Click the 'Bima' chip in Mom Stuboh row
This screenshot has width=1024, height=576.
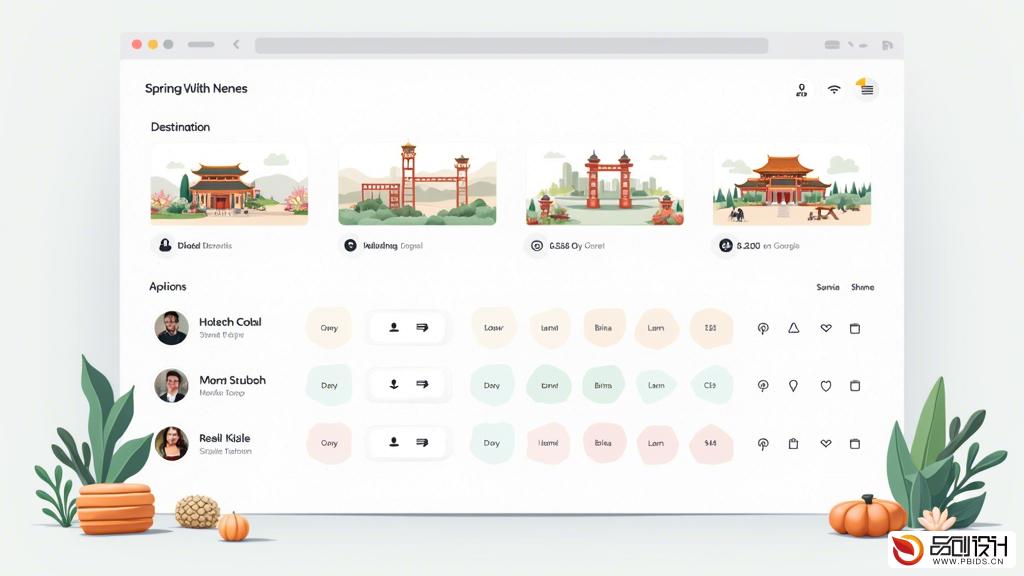click(x=603, y=385)
